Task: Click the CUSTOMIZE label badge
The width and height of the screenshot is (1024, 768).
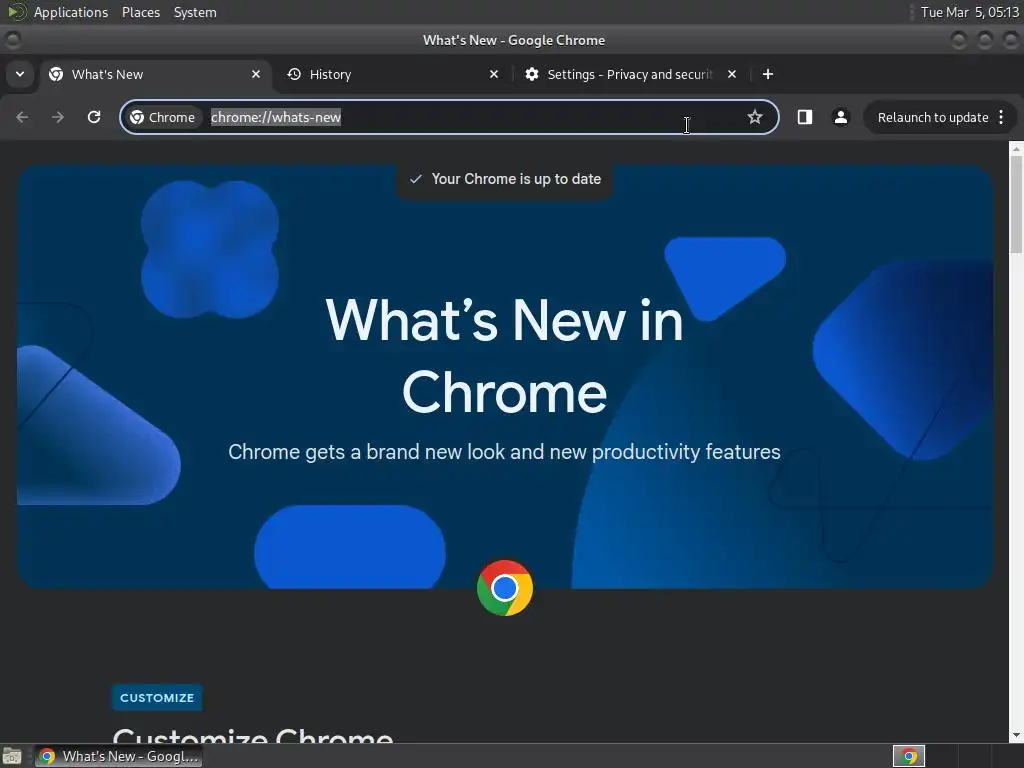Action: [157, 697]
